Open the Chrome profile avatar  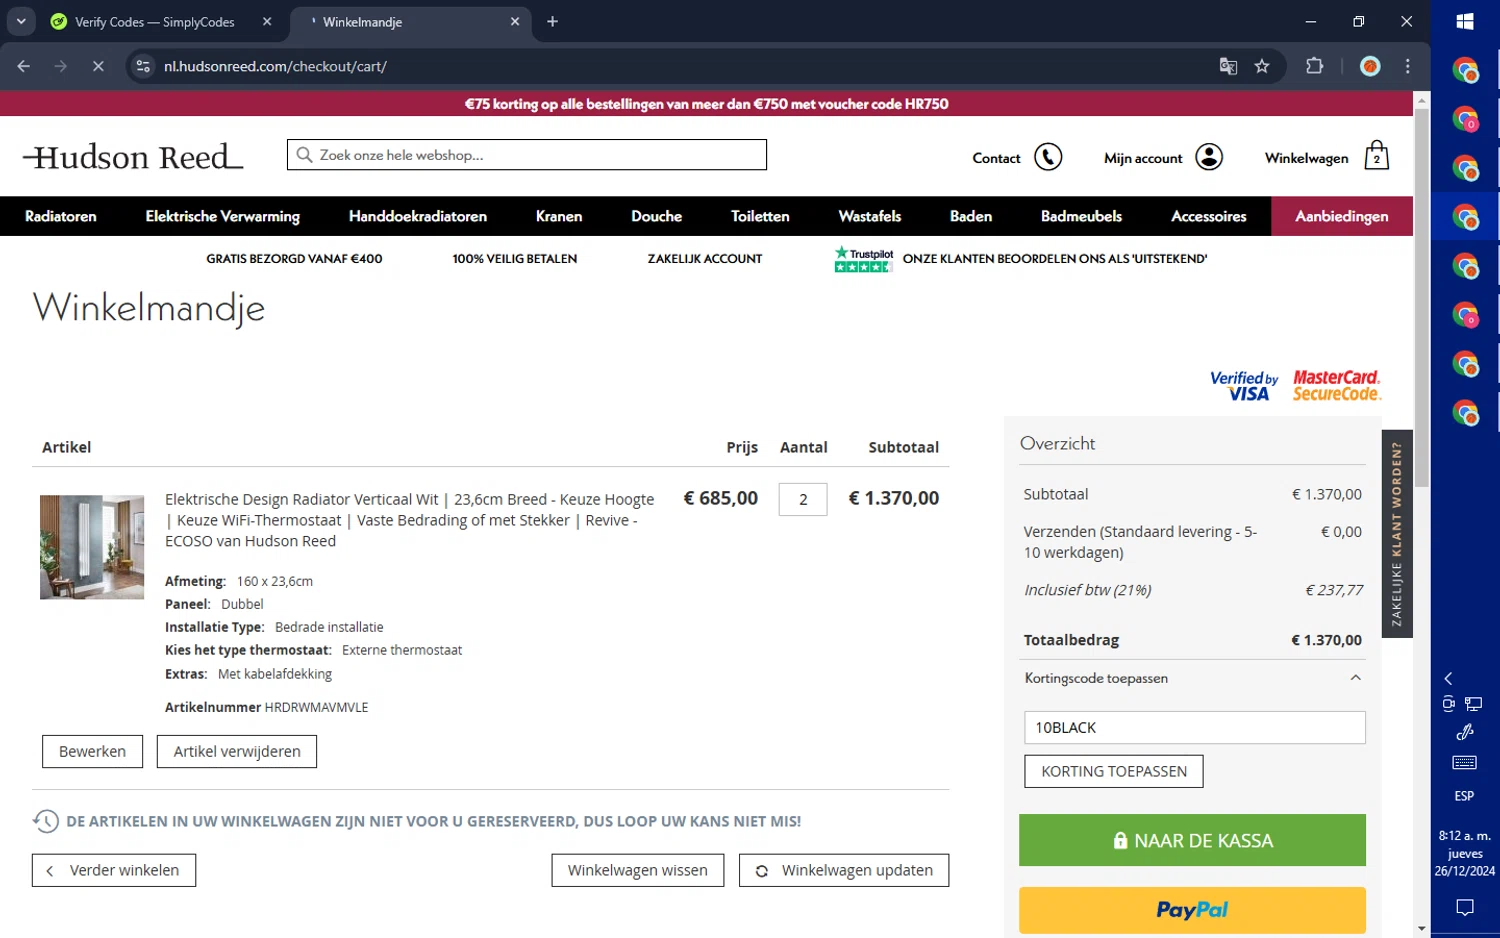click(1370, 66)
